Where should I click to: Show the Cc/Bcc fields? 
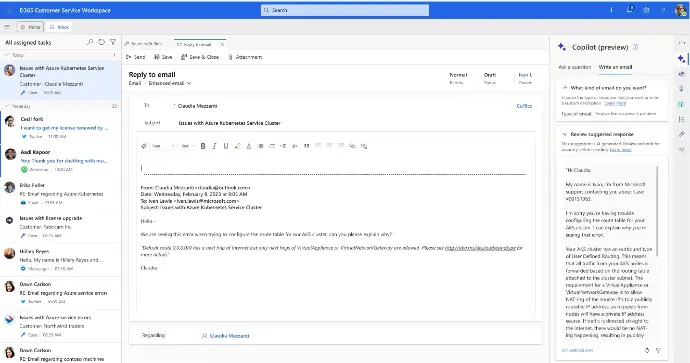[x=524, y=106]
